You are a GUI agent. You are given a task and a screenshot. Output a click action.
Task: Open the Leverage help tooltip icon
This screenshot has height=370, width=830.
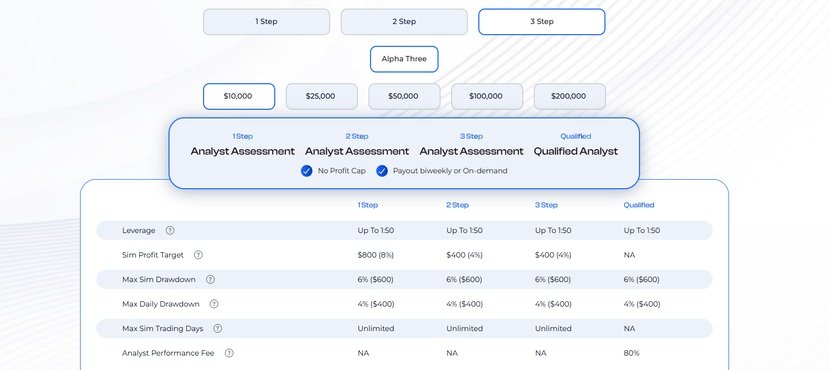point(170,230)
